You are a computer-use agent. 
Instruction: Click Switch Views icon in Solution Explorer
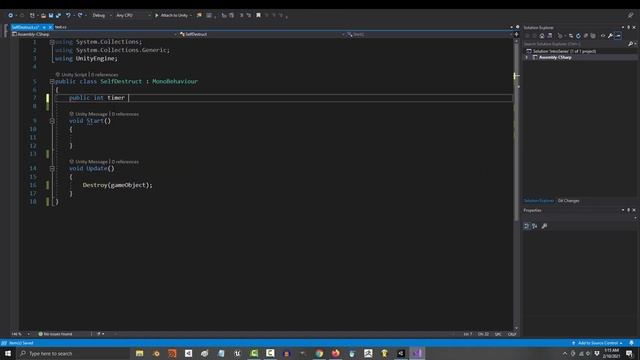tap(550, 36)
